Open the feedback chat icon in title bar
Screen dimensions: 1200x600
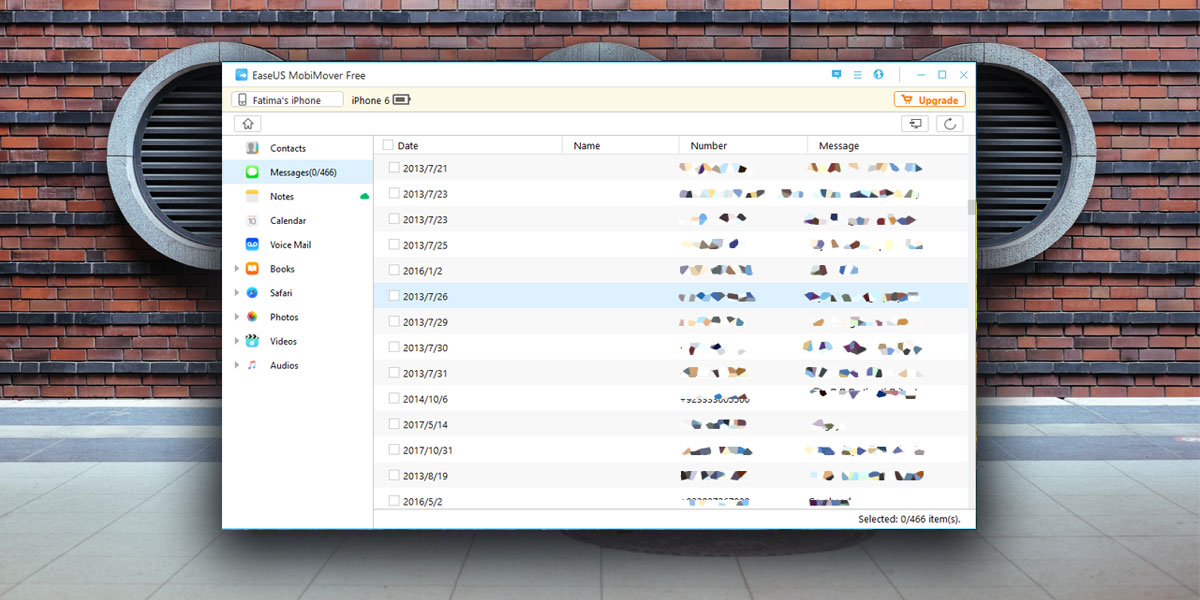(x=836, y=75)
